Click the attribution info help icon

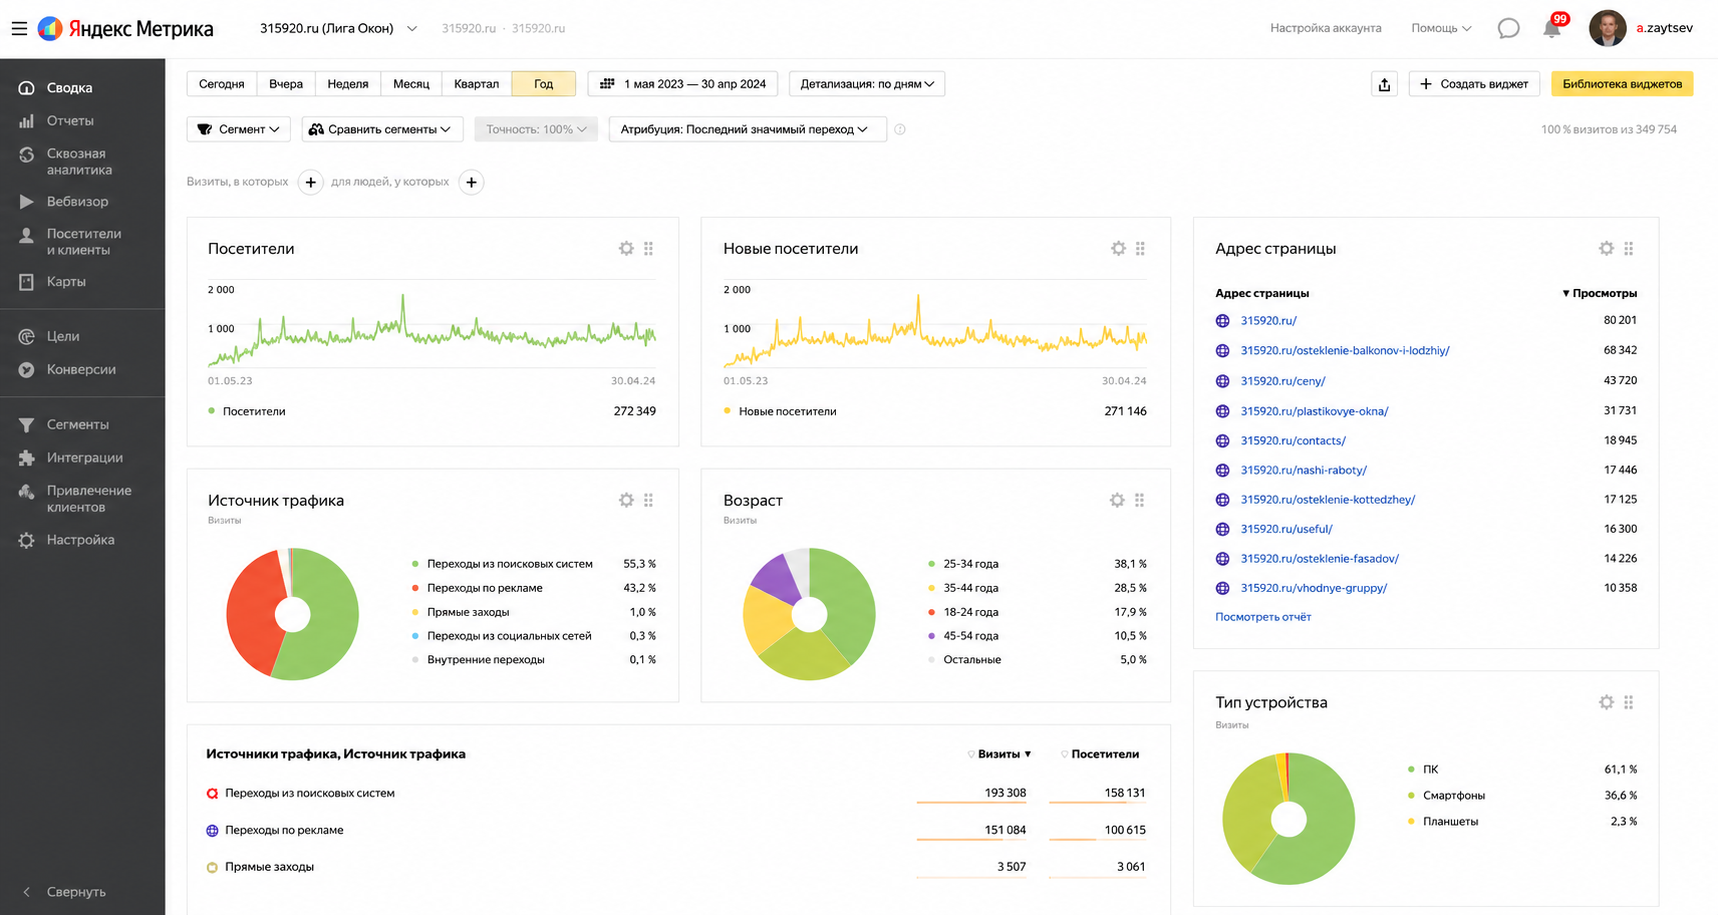[x=900, y=129]
